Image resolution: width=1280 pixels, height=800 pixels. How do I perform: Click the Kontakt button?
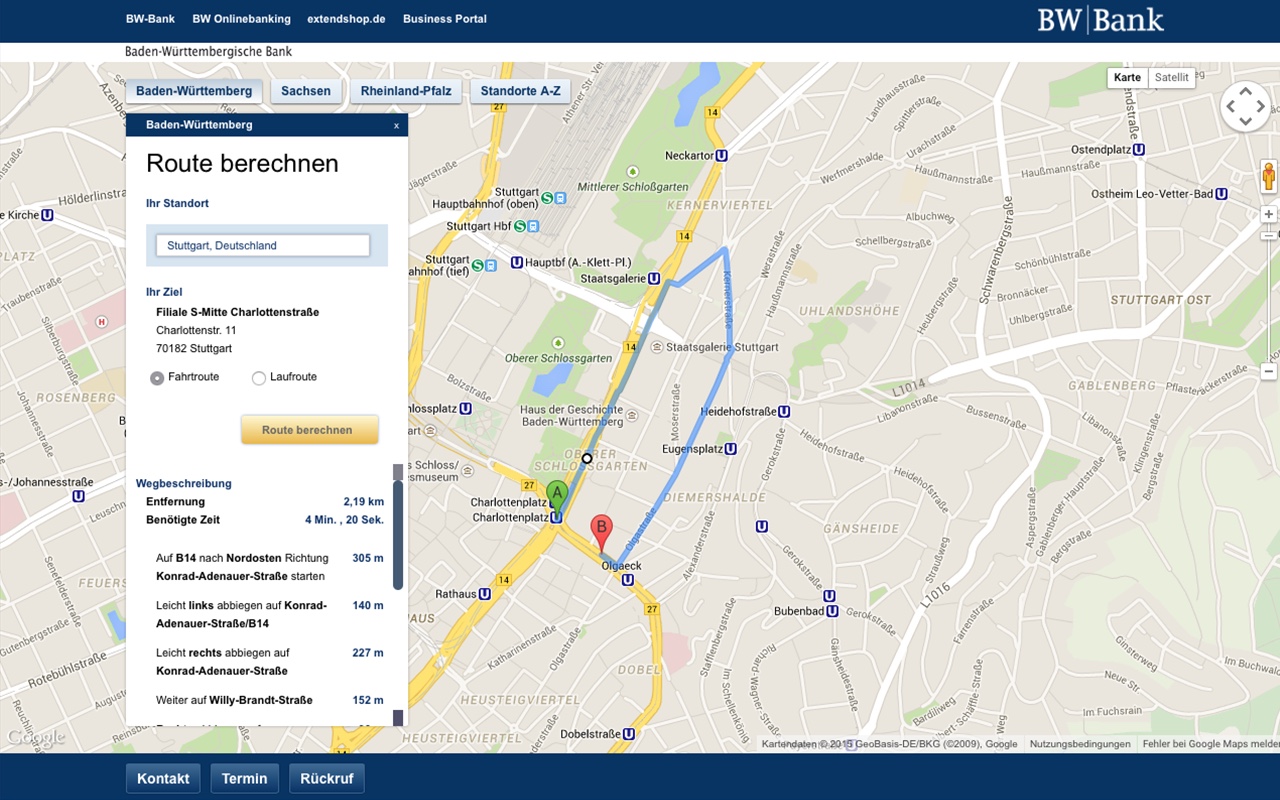163,779
